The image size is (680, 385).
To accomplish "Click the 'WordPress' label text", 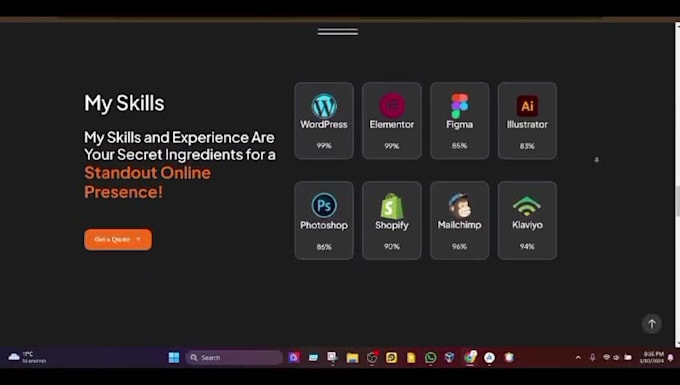I will (324, 124).
